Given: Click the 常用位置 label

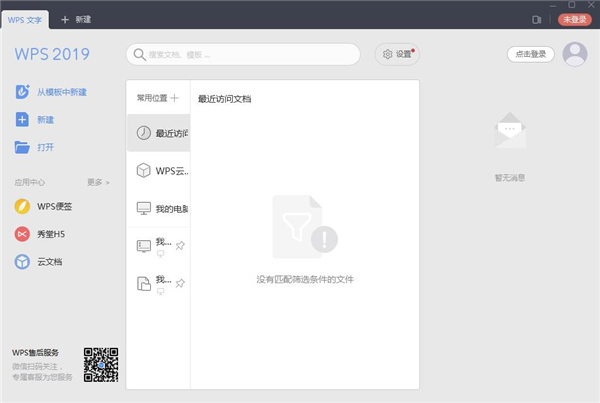Looking at the screenshot, I should 152,98.
